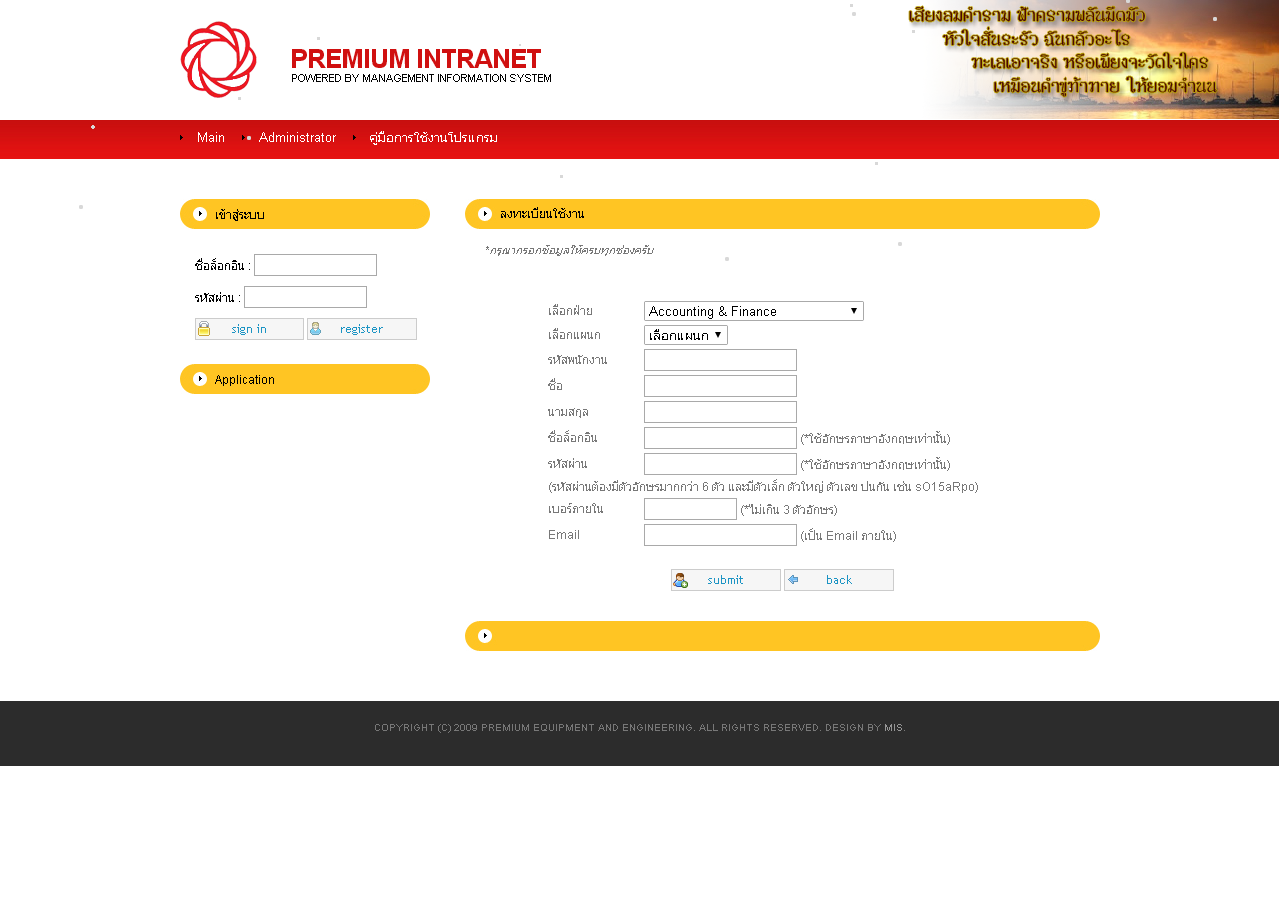Open the Administrator menu item
1279x907 pixels.
tap(297, 138)
